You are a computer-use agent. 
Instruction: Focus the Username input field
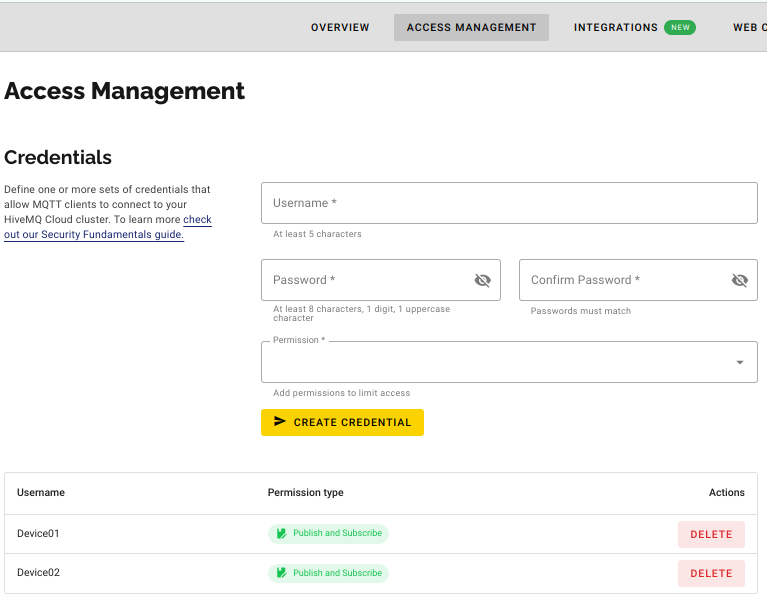(509, 203)
